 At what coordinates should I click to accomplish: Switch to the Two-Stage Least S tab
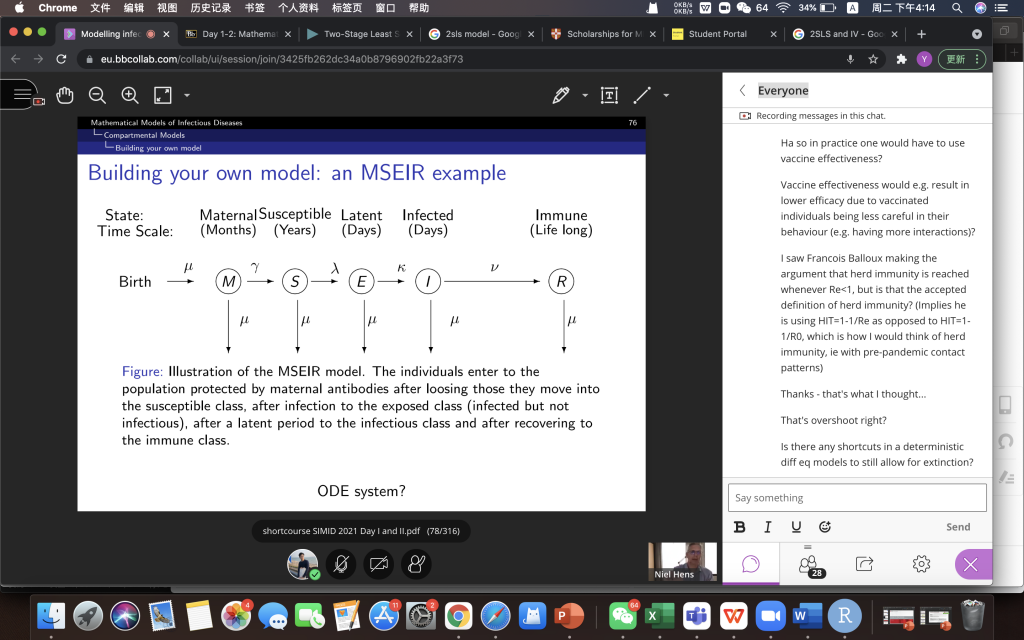(360, 34)
